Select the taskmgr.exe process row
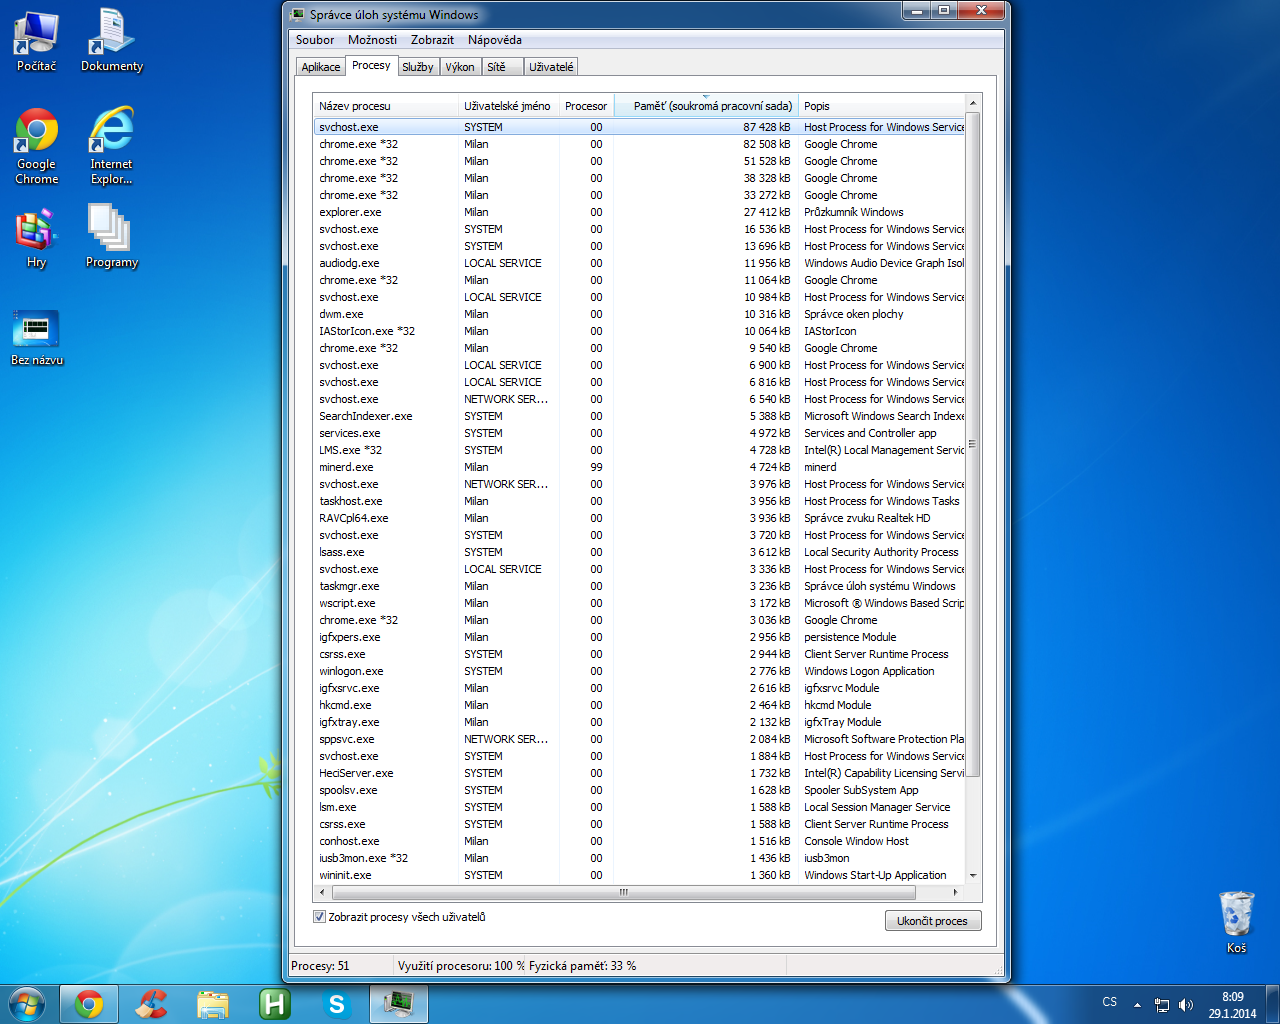The width and height of the screenshot is (1280, 1024). tap(639, 586)
